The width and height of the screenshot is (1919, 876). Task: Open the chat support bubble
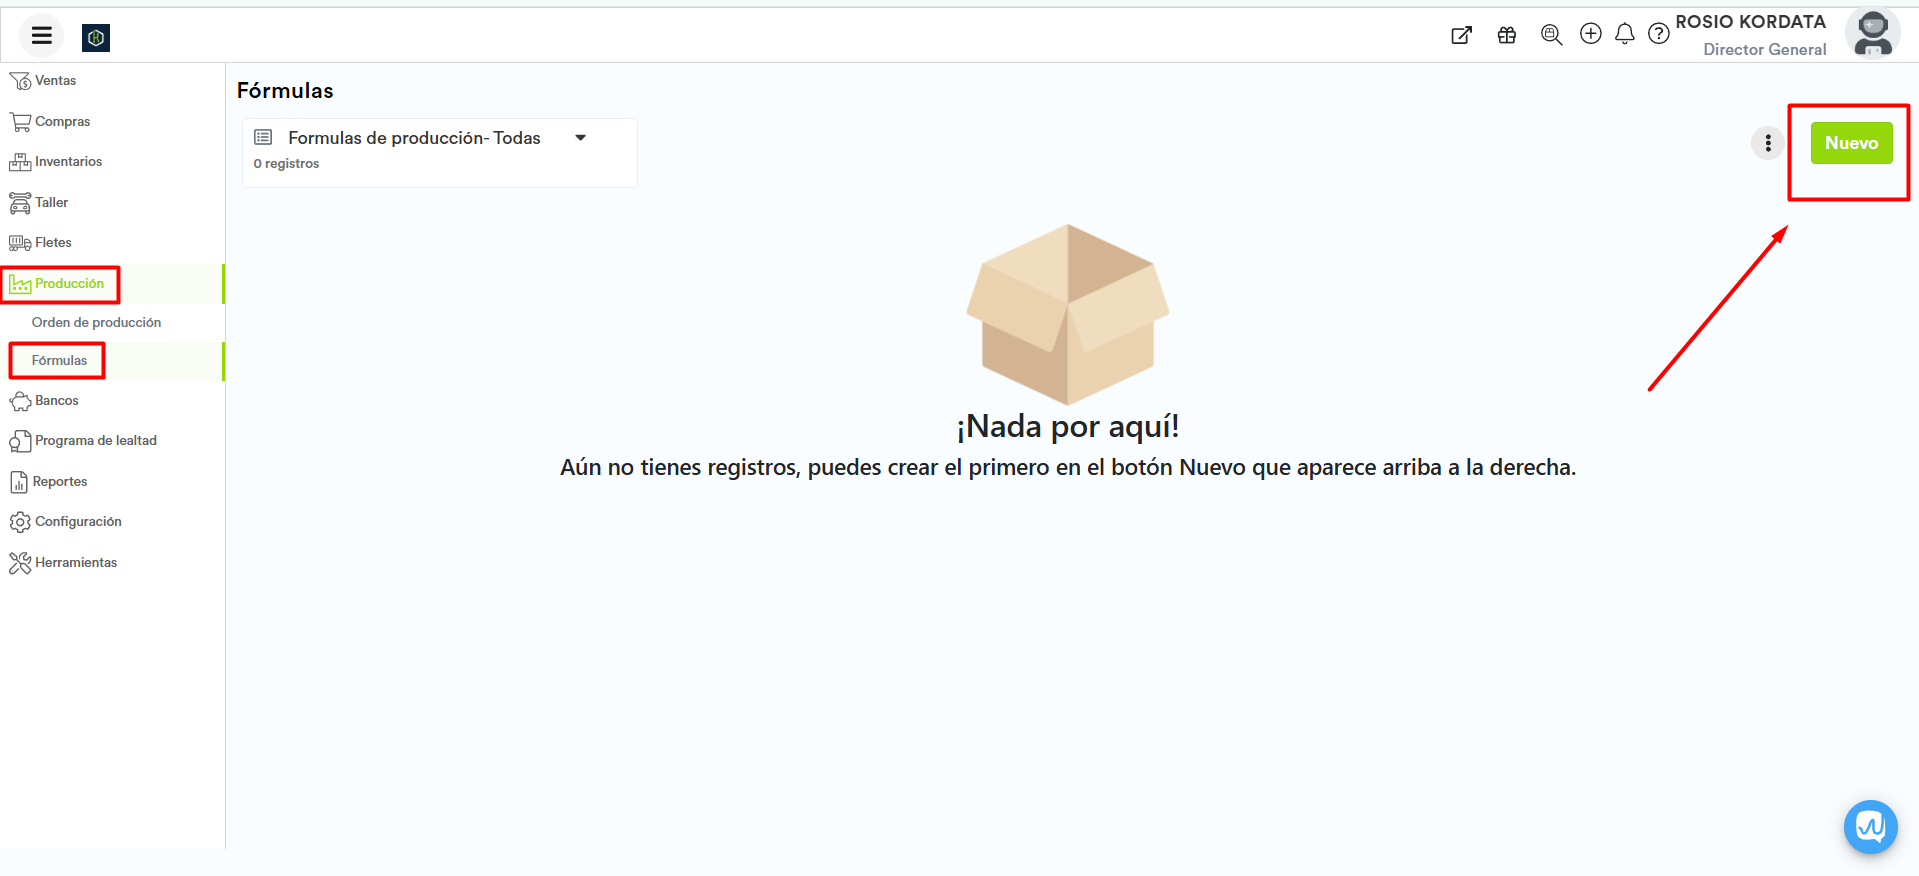point(1870,827)
